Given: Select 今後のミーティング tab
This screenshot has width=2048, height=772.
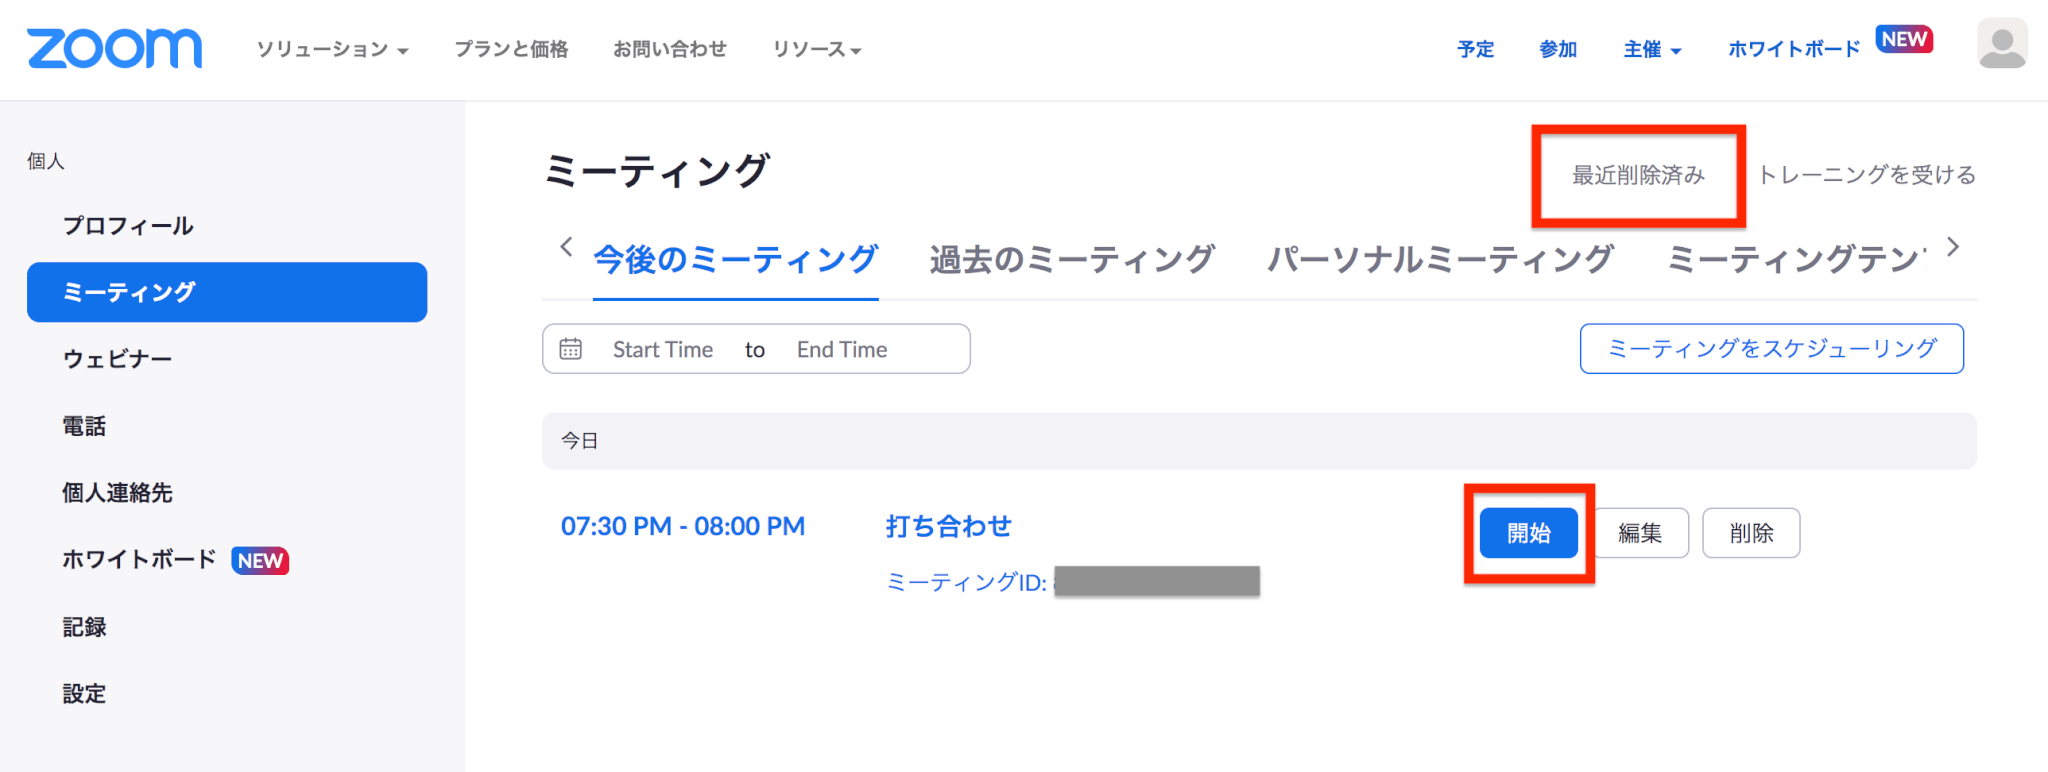Looking at the screenshot, I should point(735,260).
